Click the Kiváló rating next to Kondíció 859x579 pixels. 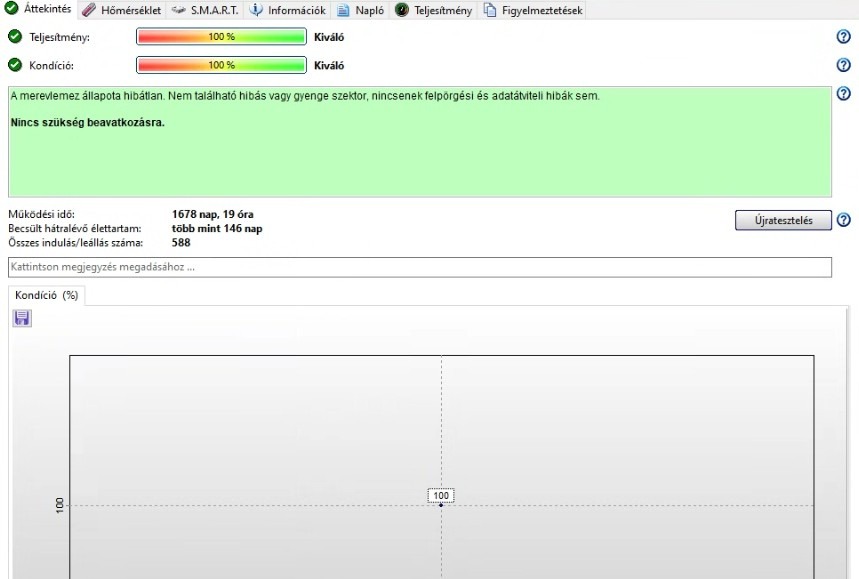[x=329, y=65]
